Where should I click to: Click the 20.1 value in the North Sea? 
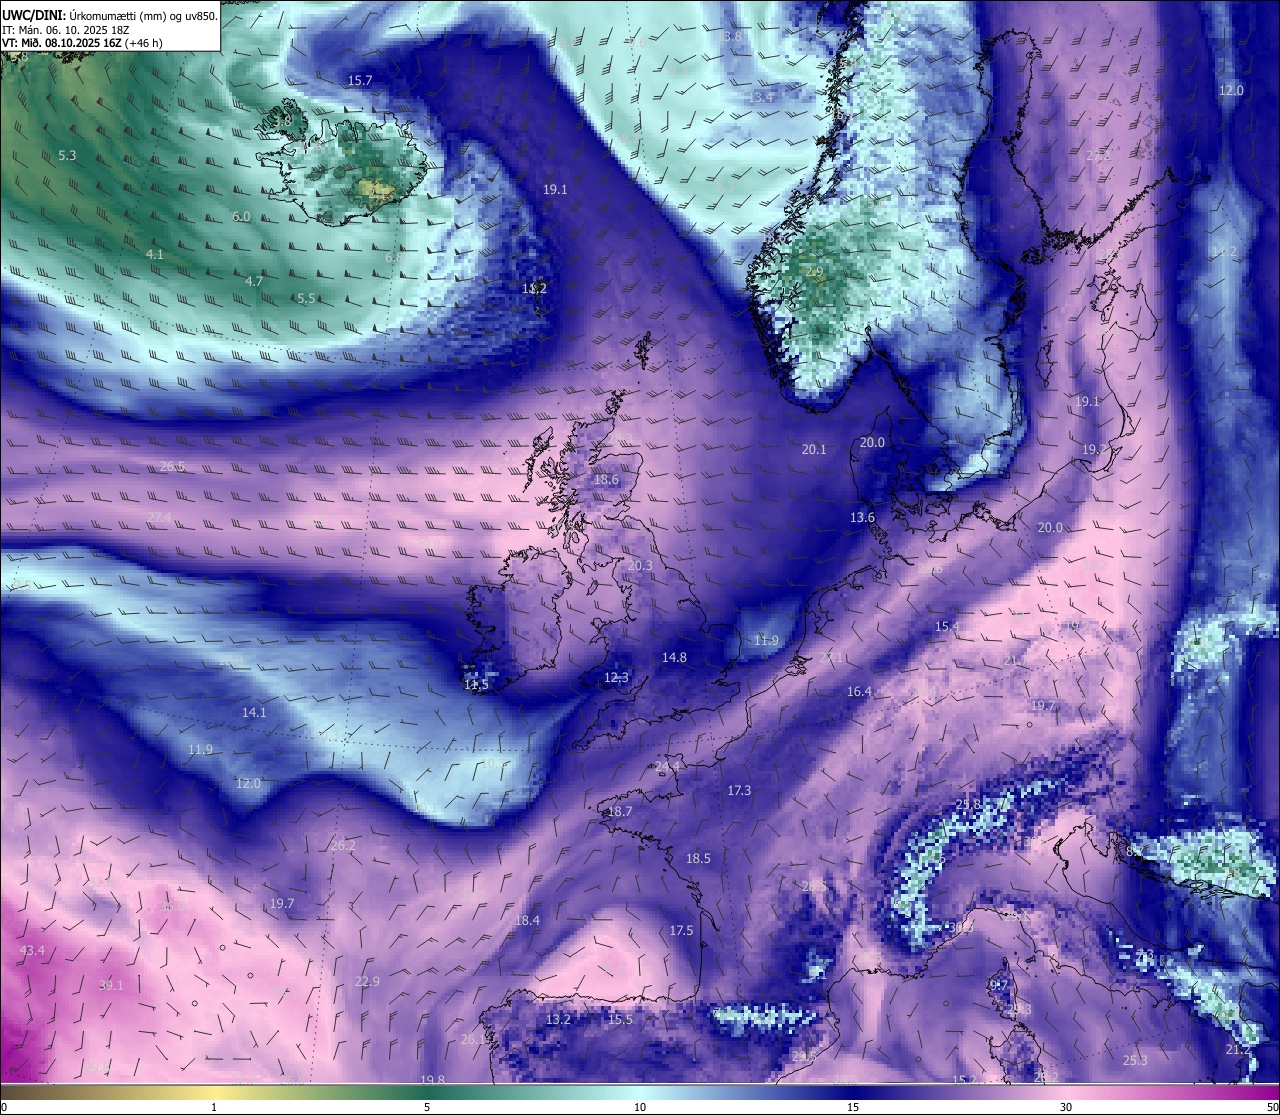[x=814, y=450]
